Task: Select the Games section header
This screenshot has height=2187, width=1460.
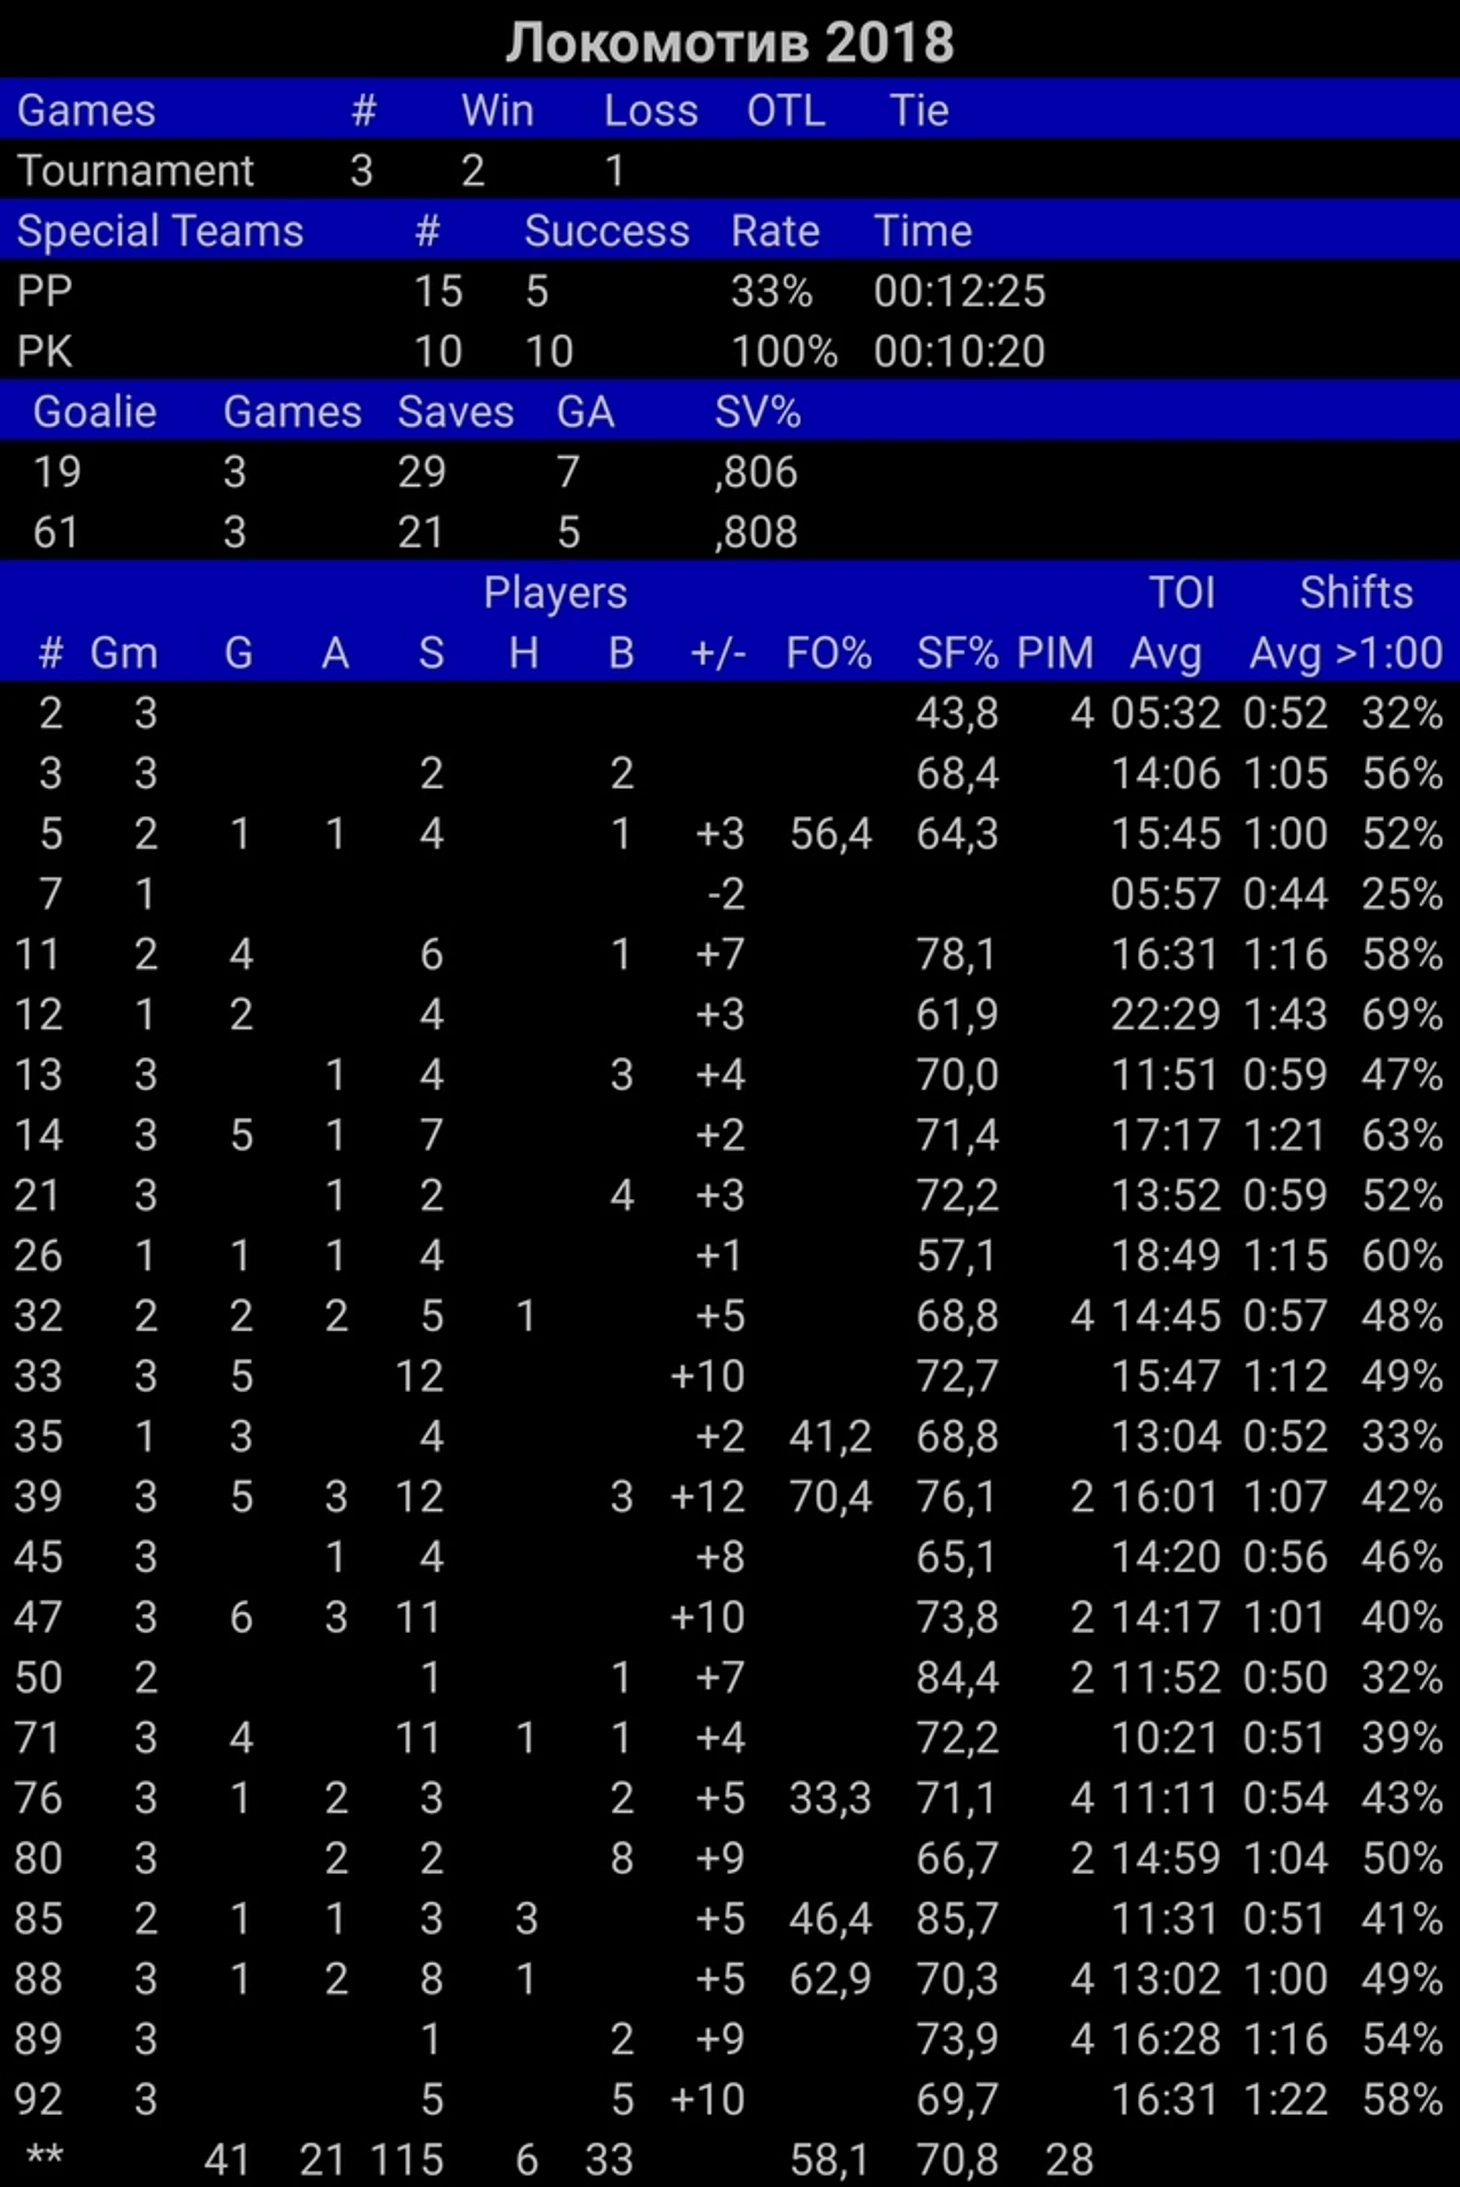Action: click(86, 110)
